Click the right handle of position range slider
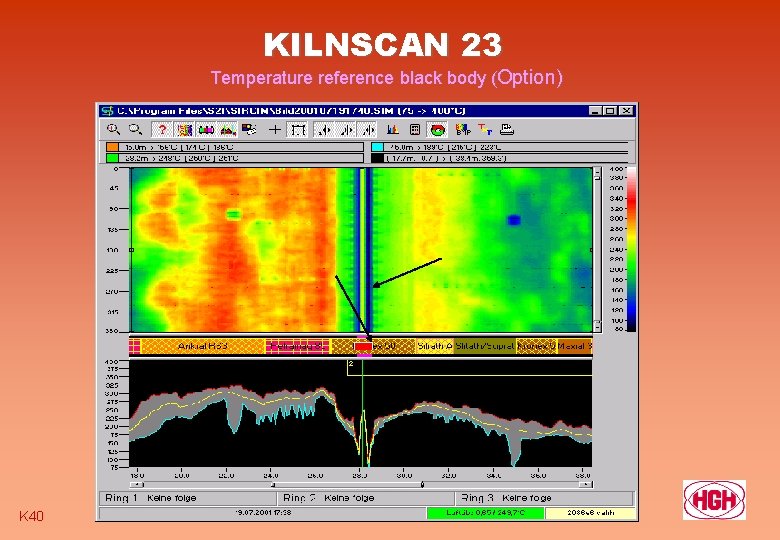The image size is (780, 540). 422,484
